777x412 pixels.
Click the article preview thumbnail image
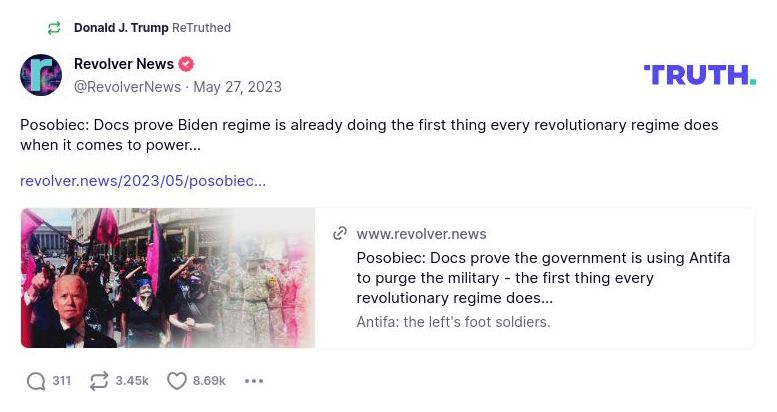[168, 278]
